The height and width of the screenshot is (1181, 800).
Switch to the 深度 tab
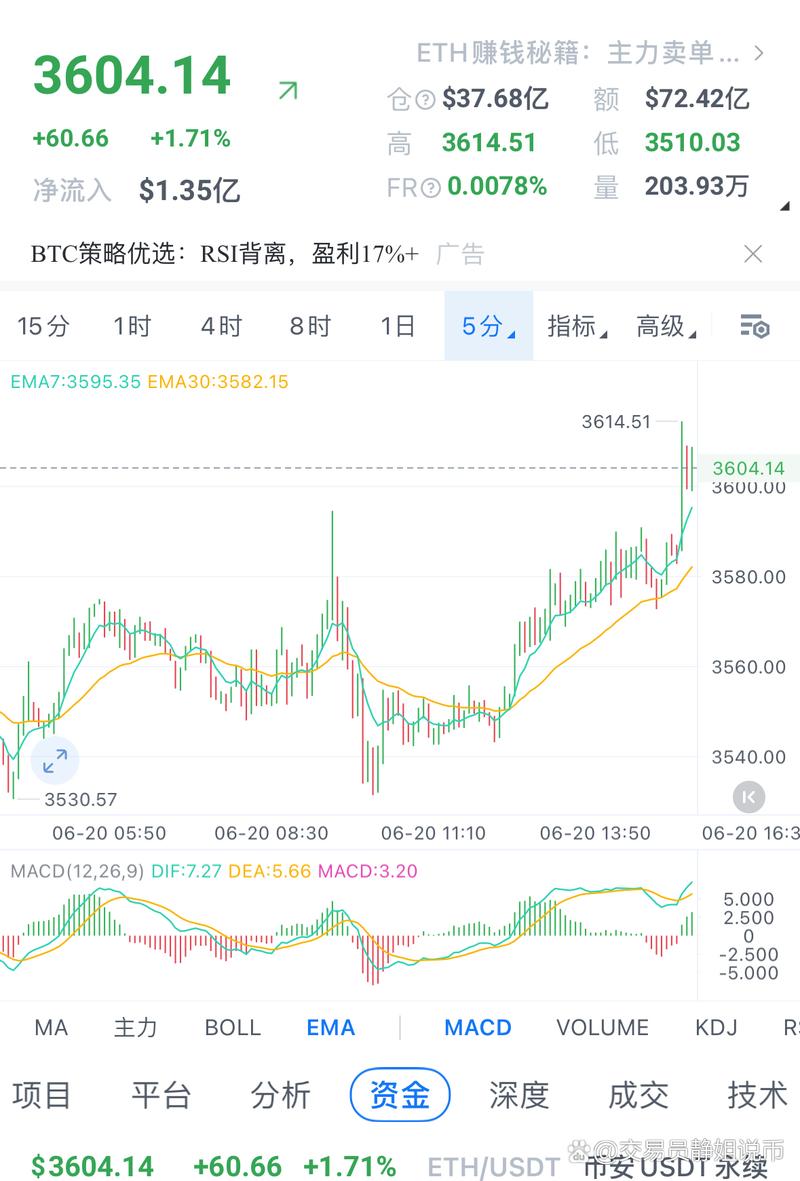pos(519,1094)
